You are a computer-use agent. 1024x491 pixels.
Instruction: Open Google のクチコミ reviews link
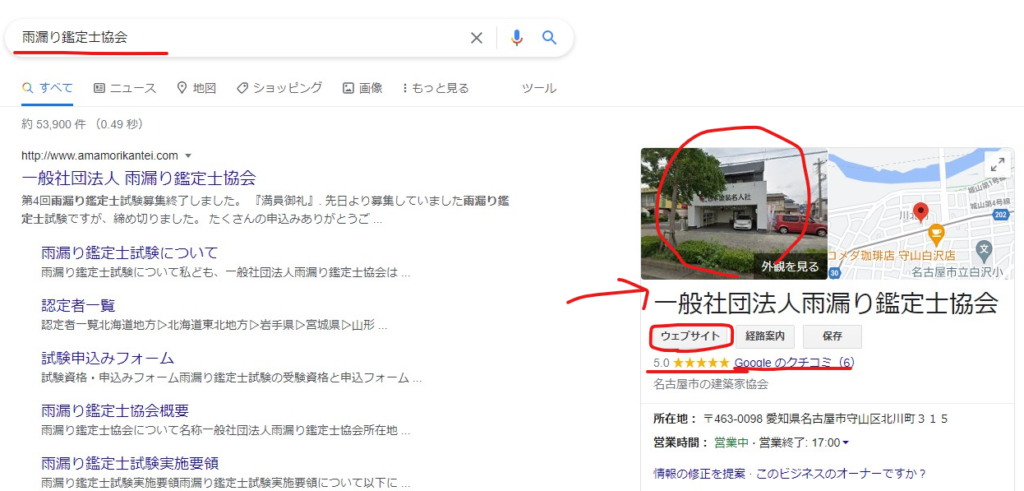[x=794, y=363]
